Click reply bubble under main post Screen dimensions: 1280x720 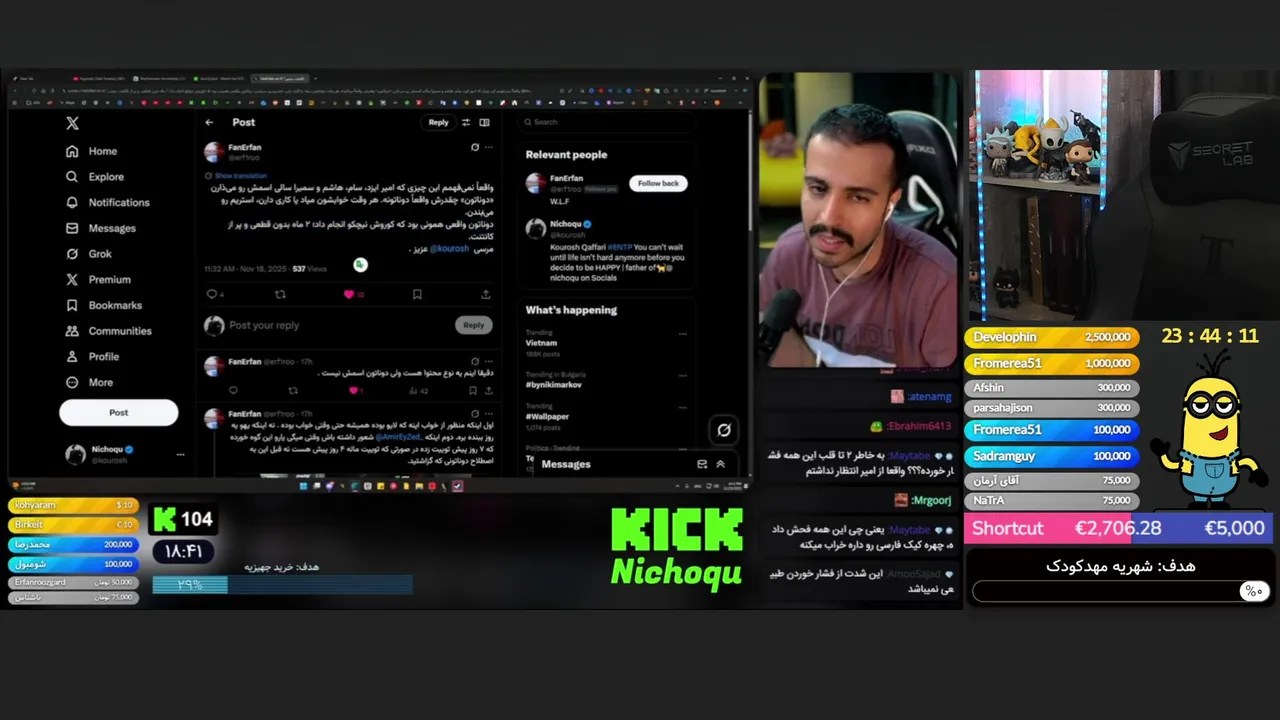pos(211,294)
